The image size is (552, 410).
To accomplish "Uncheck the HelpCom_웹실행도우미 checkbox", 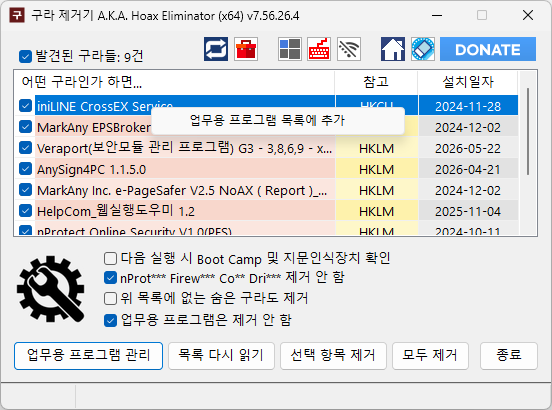I will coord(25,211).
